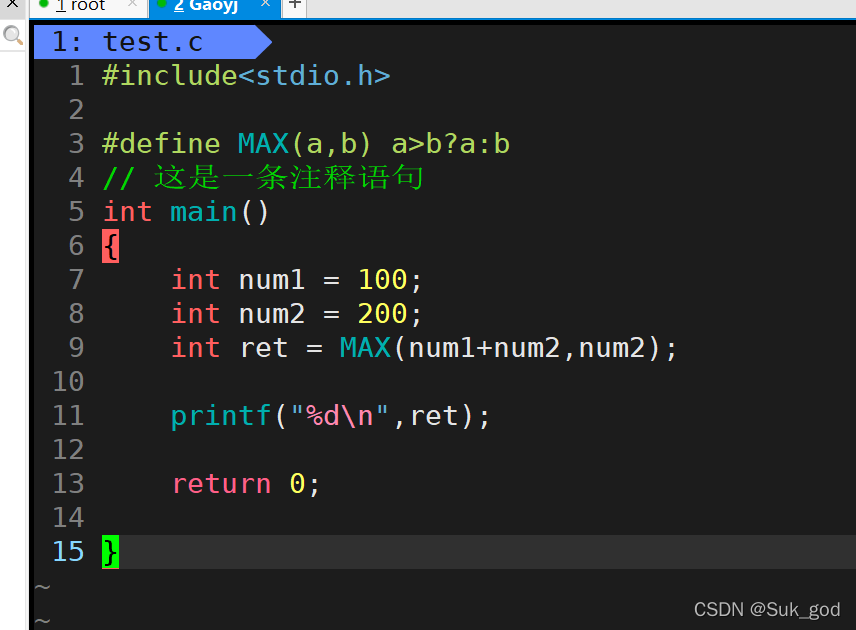856x630 pixels.
Task: Click 'main()' on line 5
Action: coord(219,212)
